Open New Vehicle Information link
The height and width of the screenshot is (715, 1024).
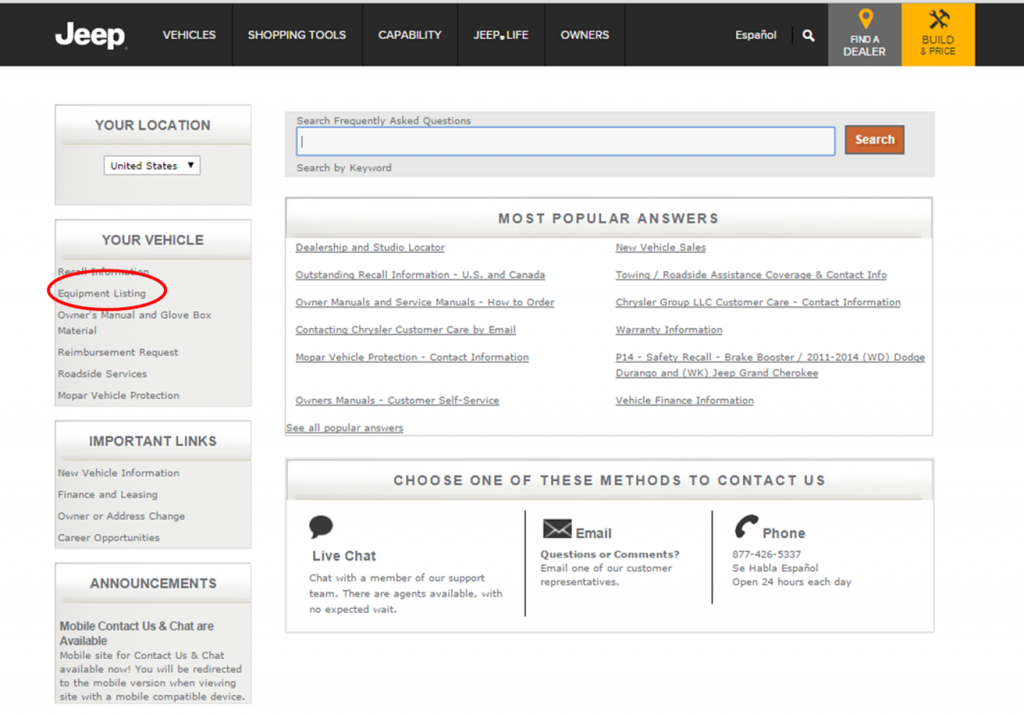[x=118, y=473]
